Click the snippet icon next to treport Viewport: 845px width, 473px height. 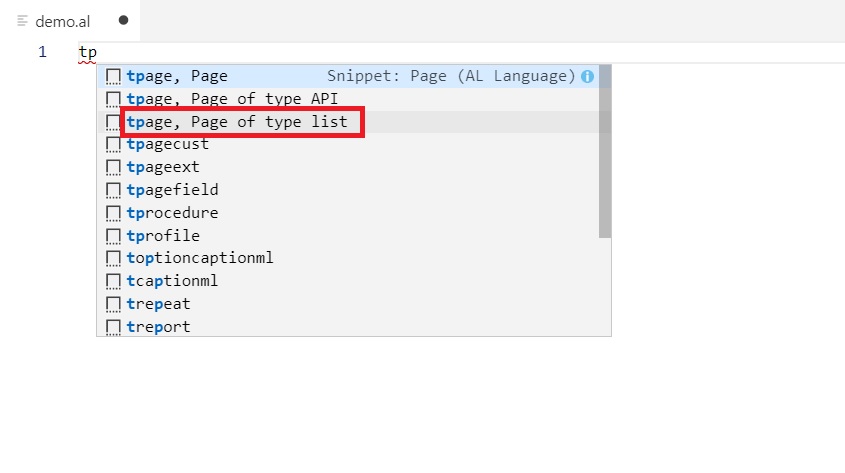point(113,327)
